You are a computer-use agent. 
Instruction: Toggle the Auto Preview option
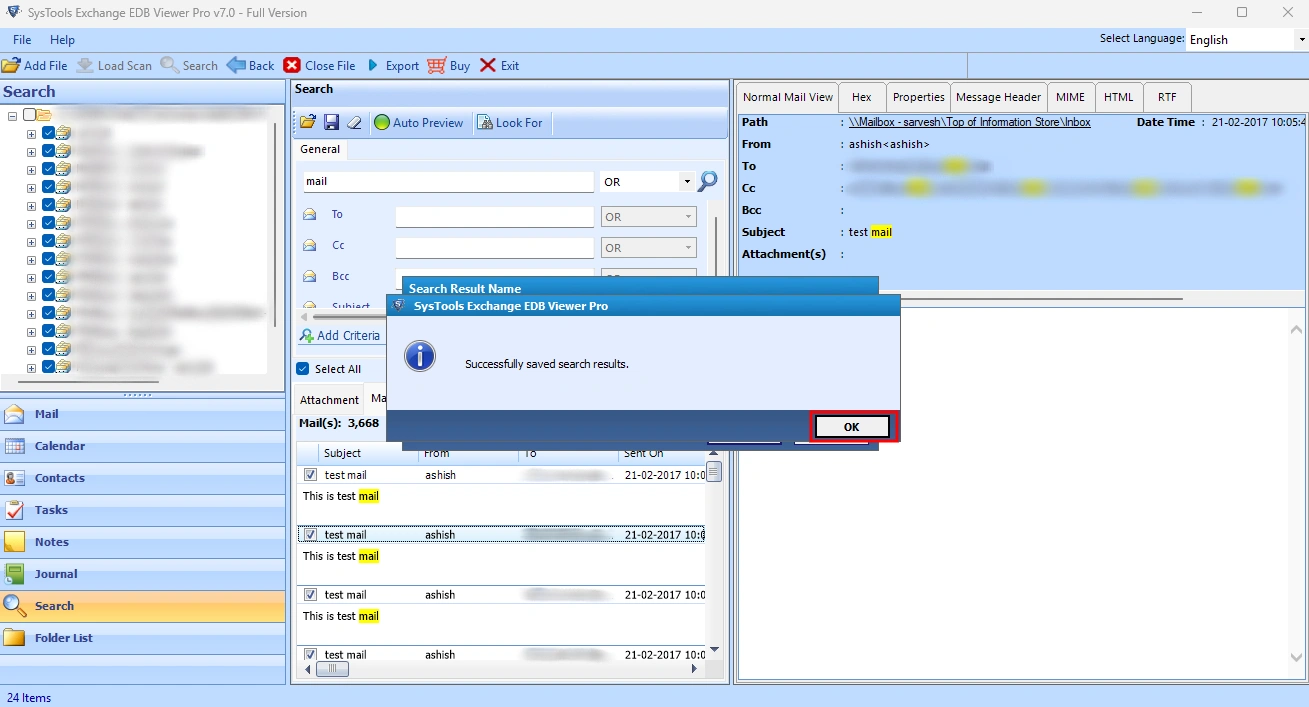(x=419, y=122)
